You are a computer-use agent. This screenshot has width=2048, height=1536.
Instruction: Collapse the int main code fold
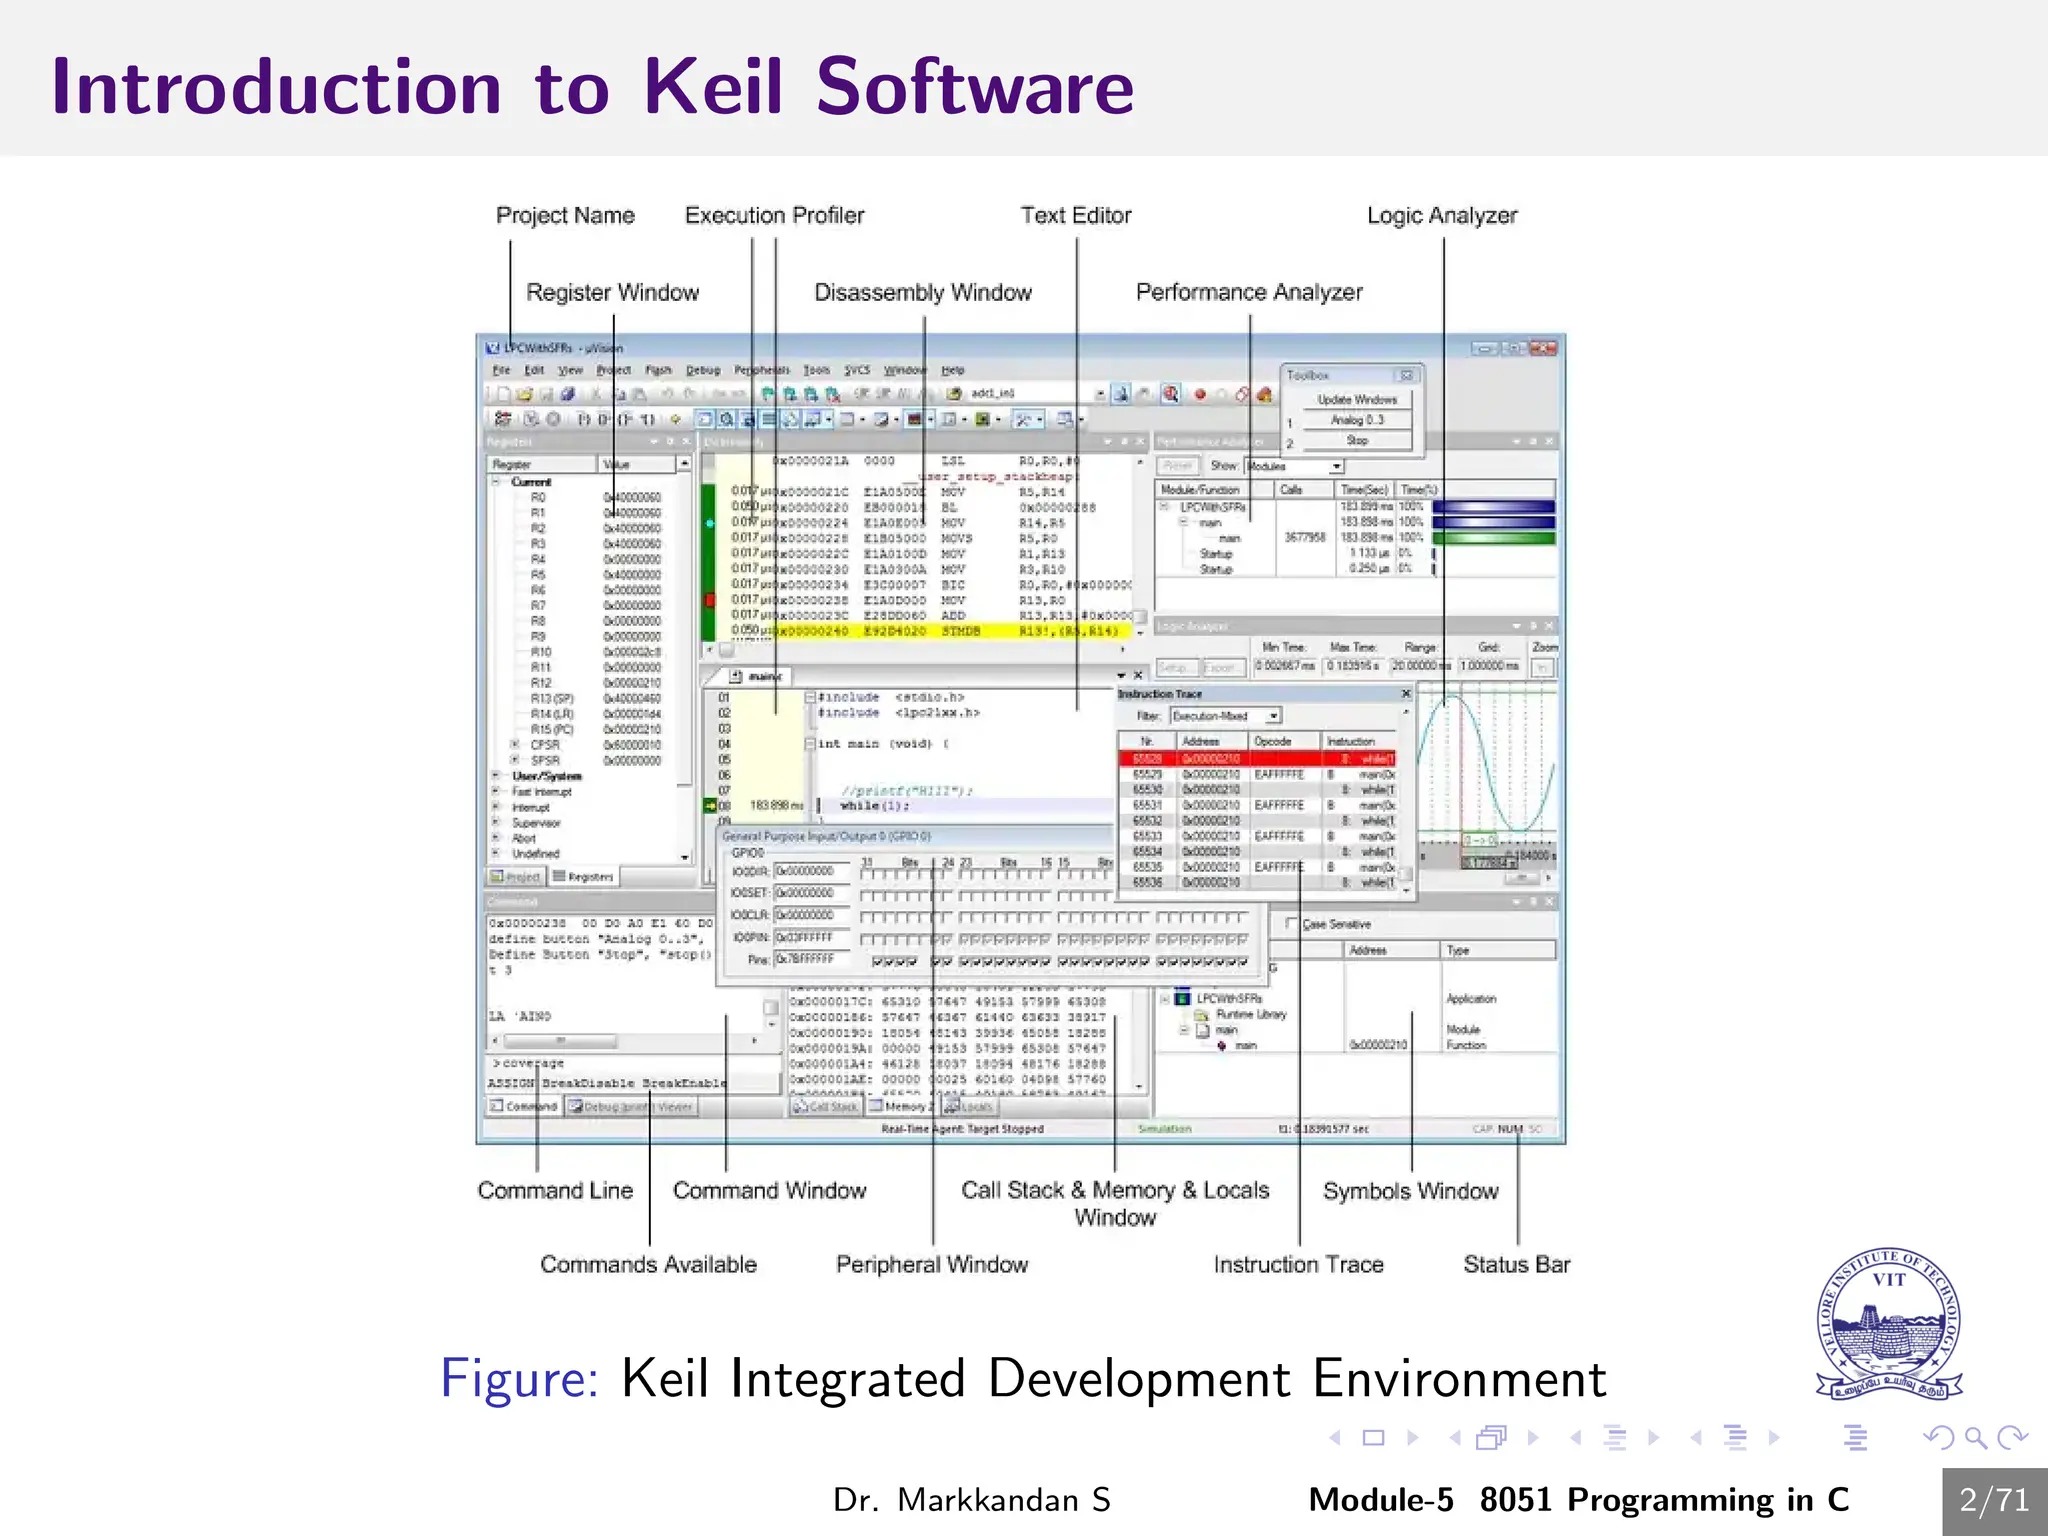coord(809,744)
